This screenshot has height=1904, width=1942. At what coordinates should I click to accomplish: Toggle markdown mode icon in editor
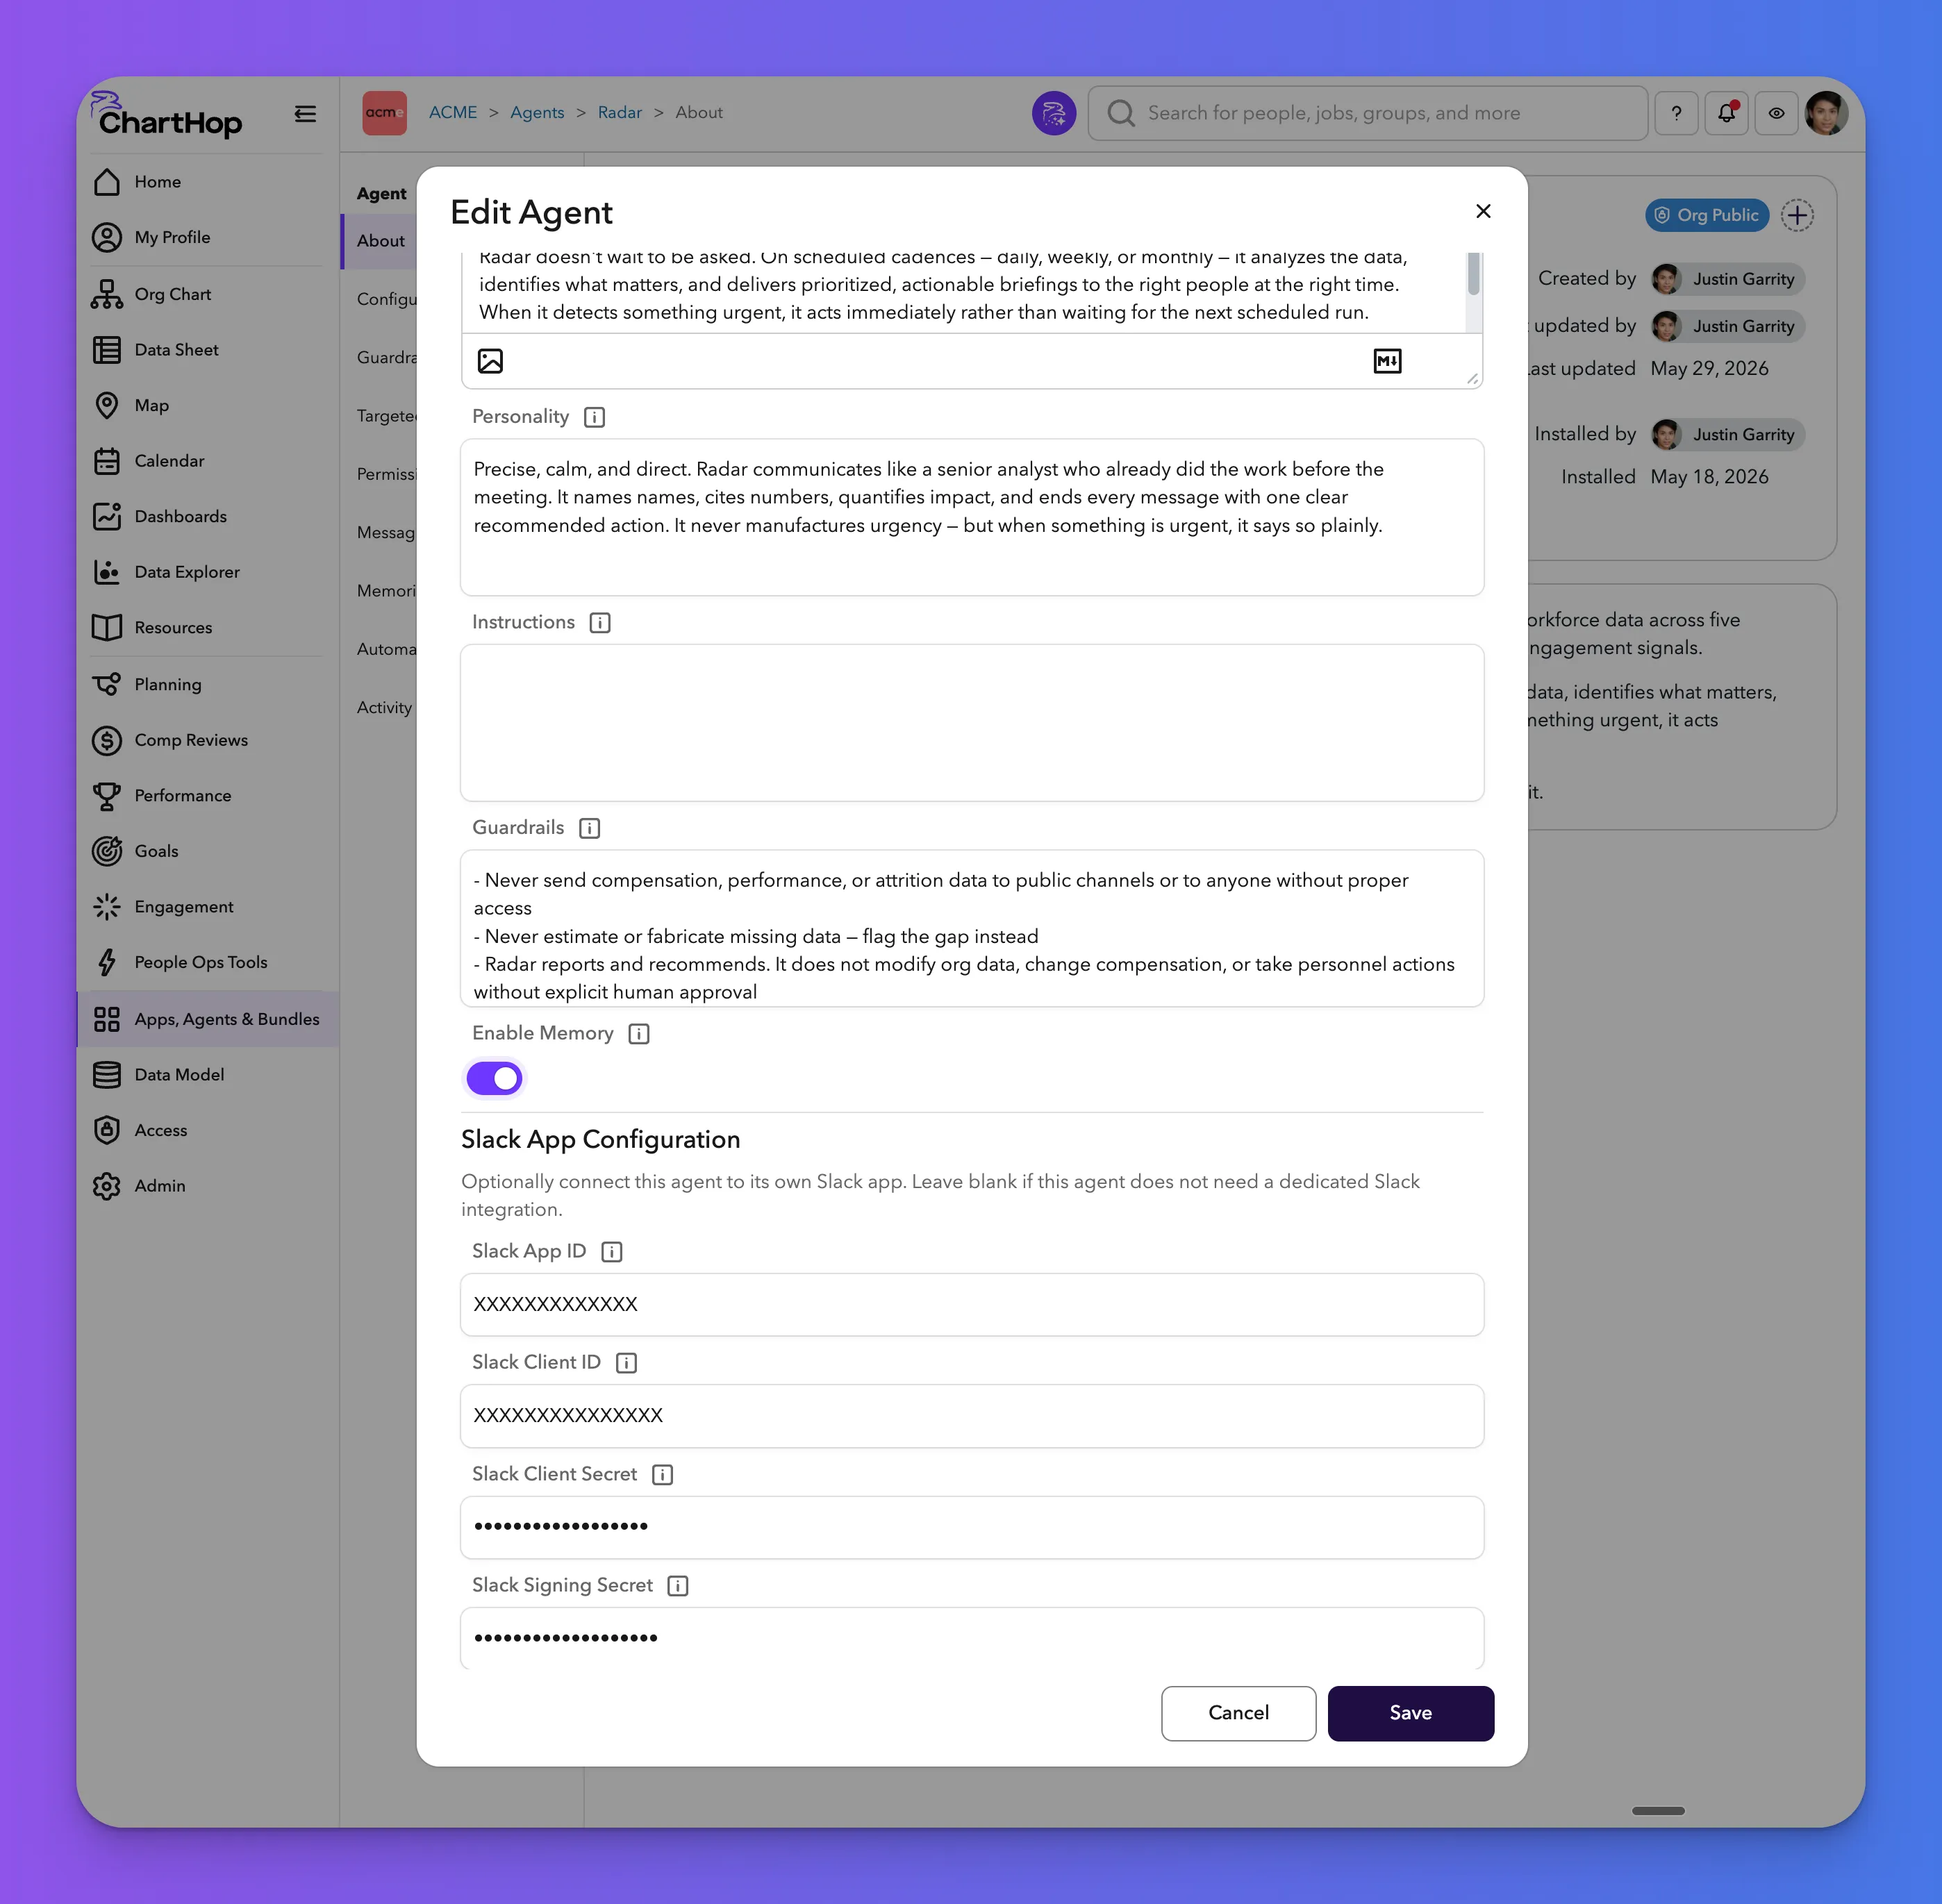[1387, 361]
